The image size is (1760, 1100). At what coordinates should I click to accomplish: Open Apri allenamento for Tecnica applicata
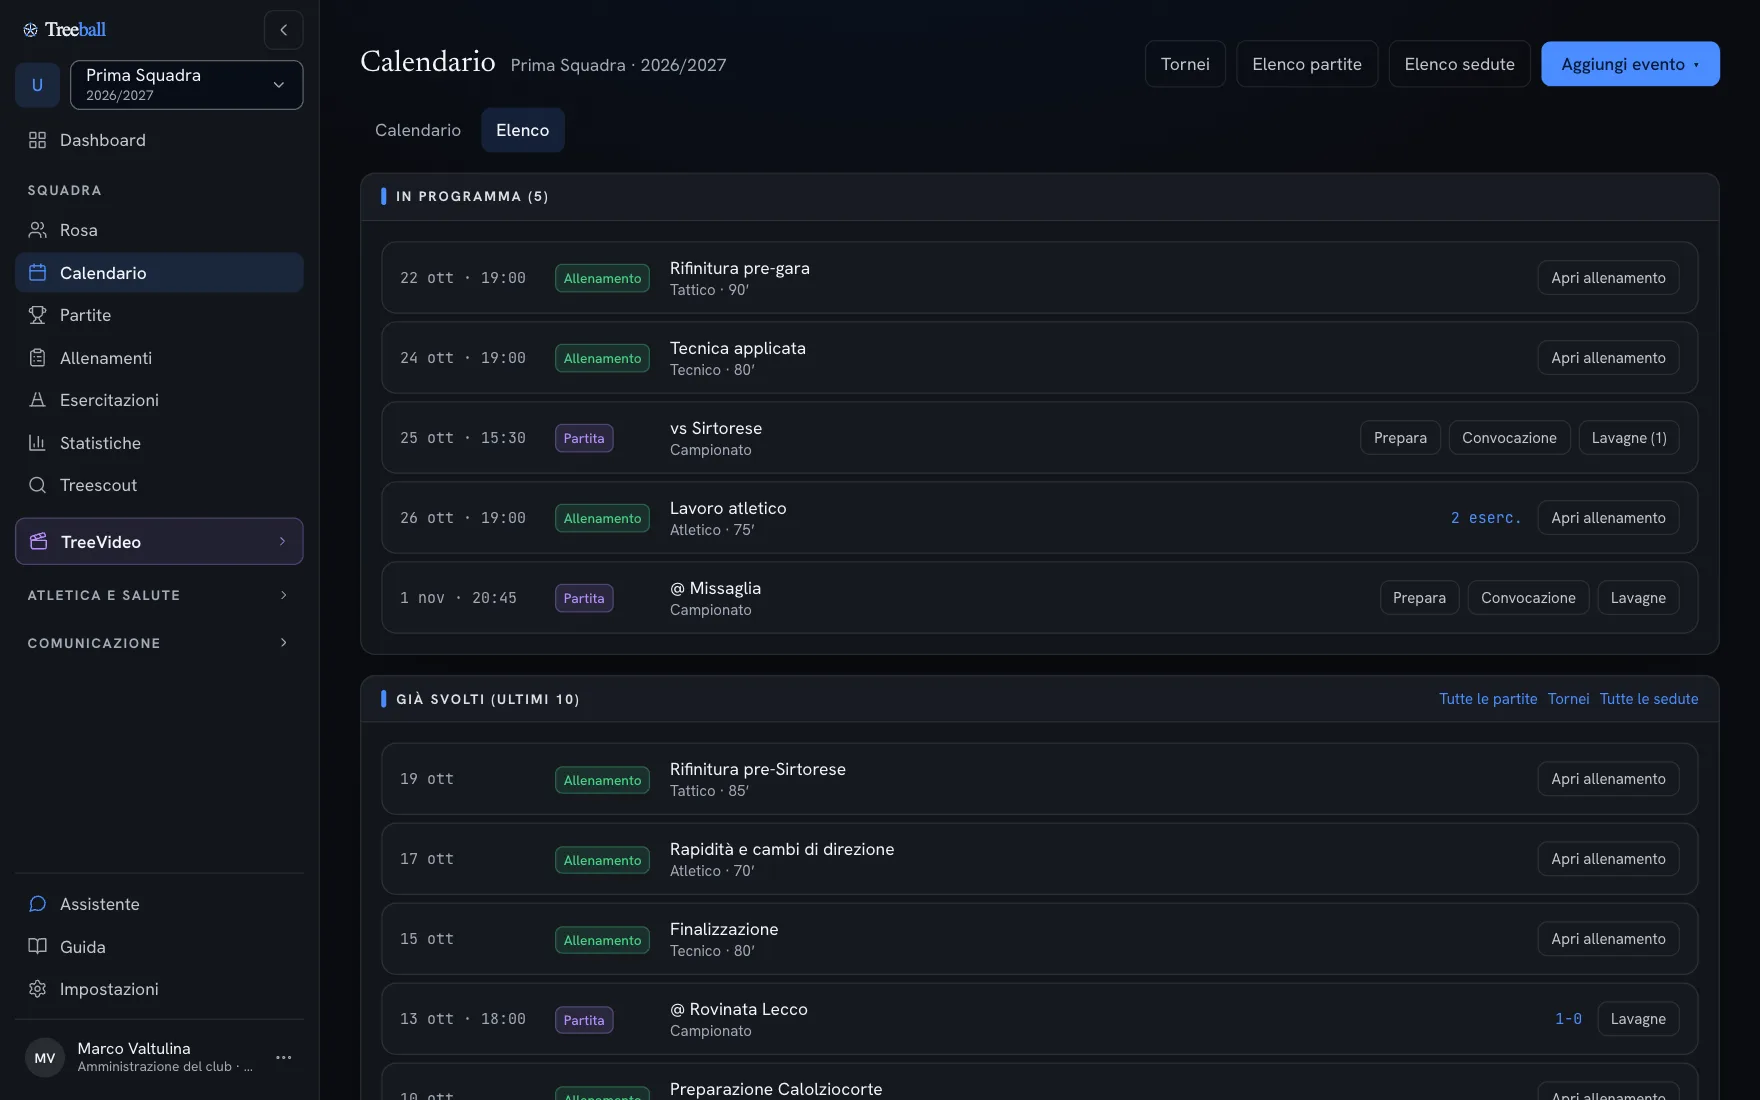[1608, 358]
